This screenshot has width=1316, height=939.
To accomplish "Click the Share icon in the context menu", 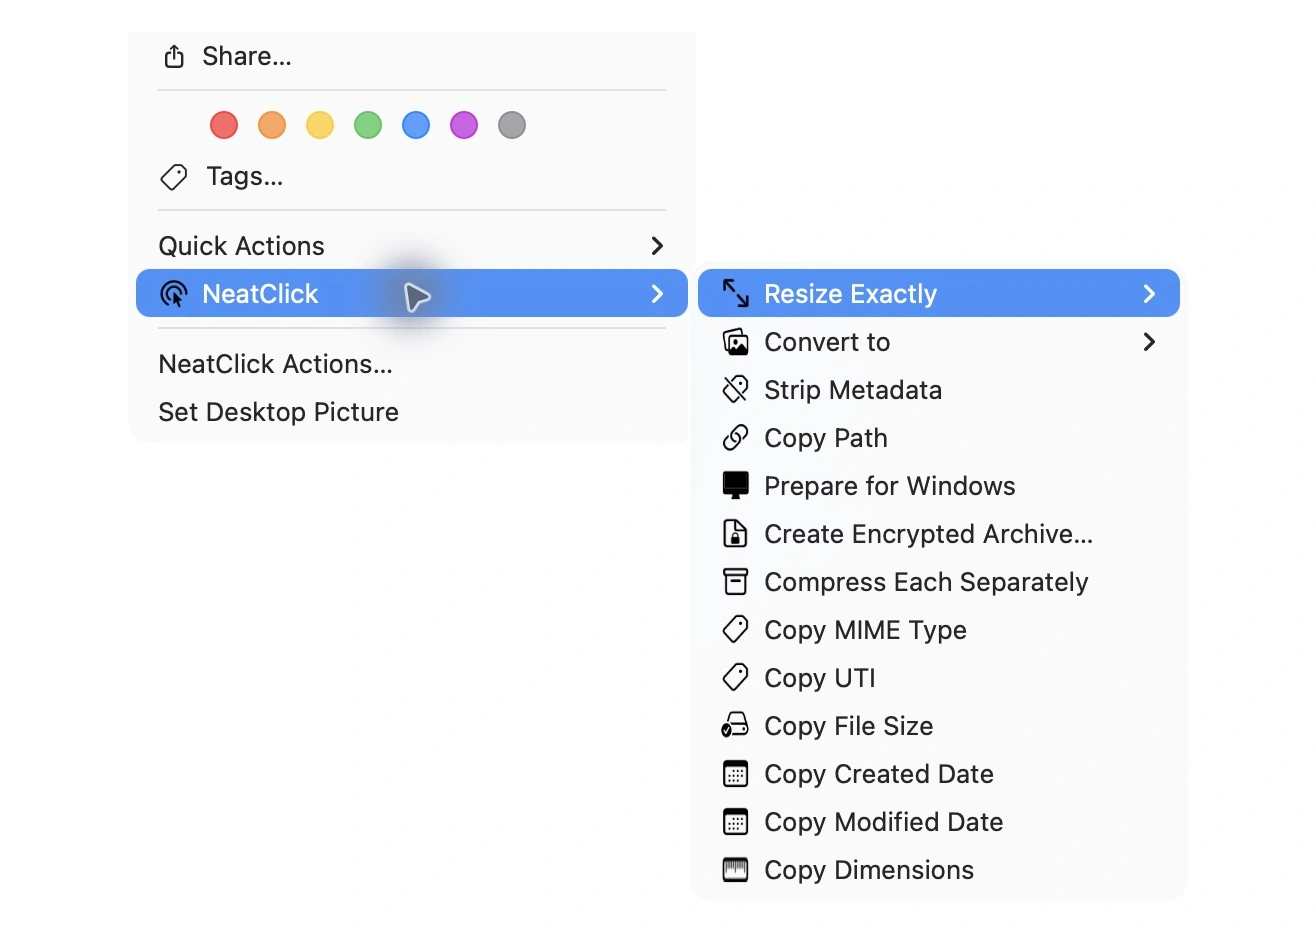I will pyautogui.click(x=174, y=56).
